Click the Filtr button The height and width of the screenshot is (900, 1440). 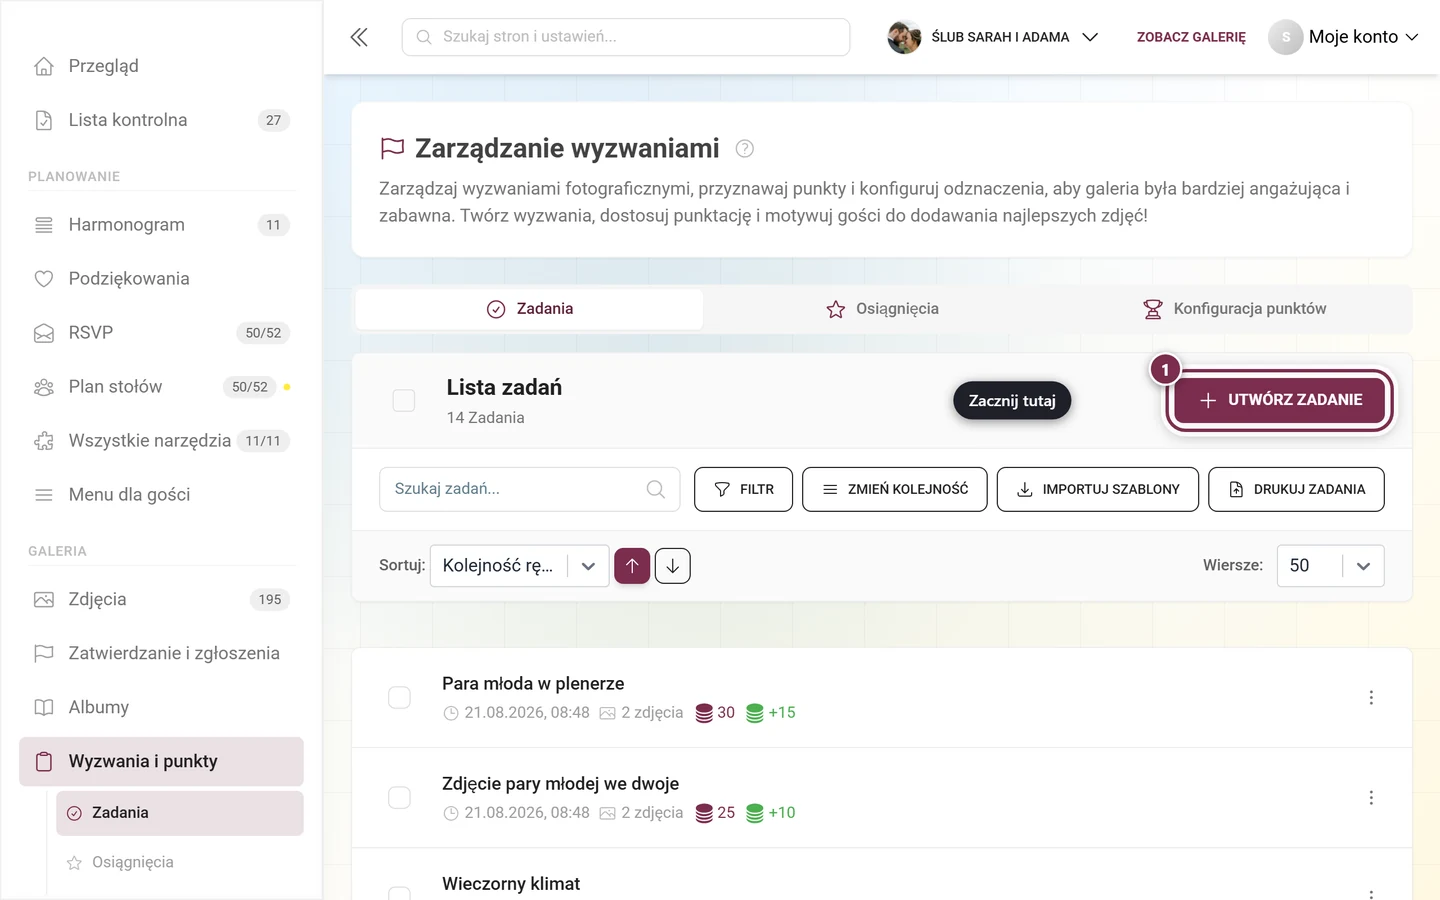tap(744, 489)
